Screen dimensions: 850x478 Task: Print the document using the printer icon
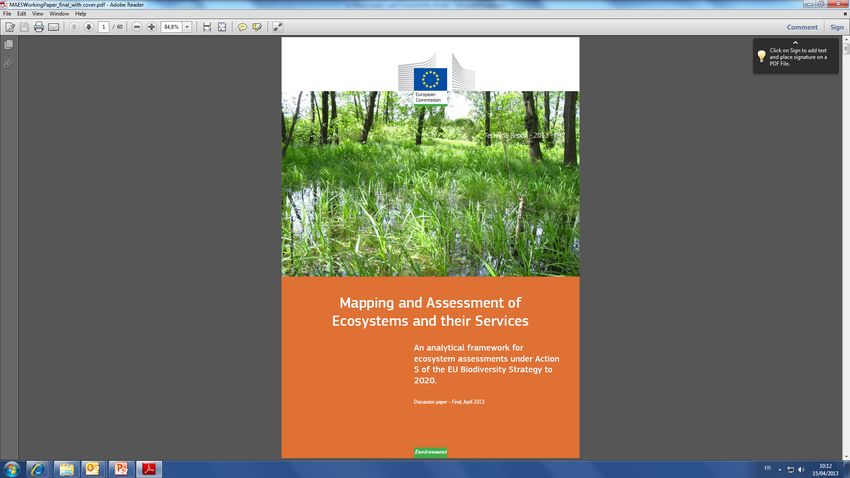(38, 27)
